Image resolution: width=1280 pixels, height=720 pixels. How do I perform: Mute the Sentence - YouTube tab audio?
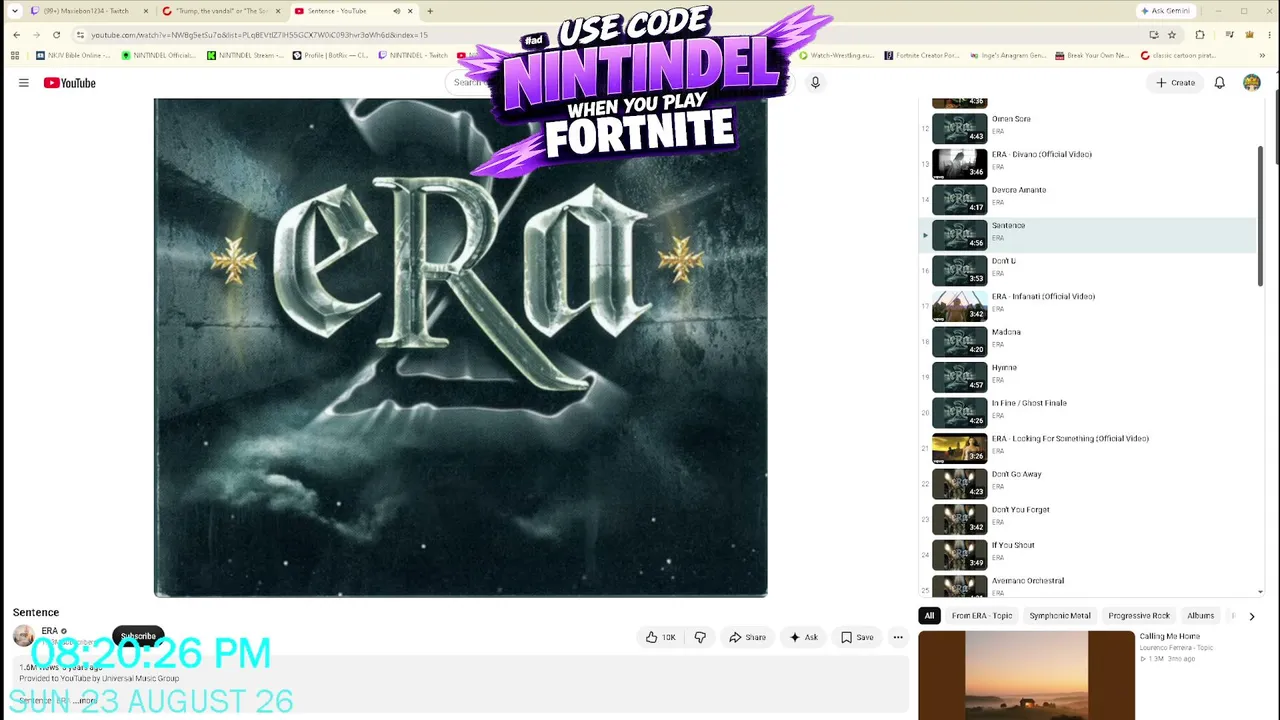pyautogui.click(x=396, y=11)
